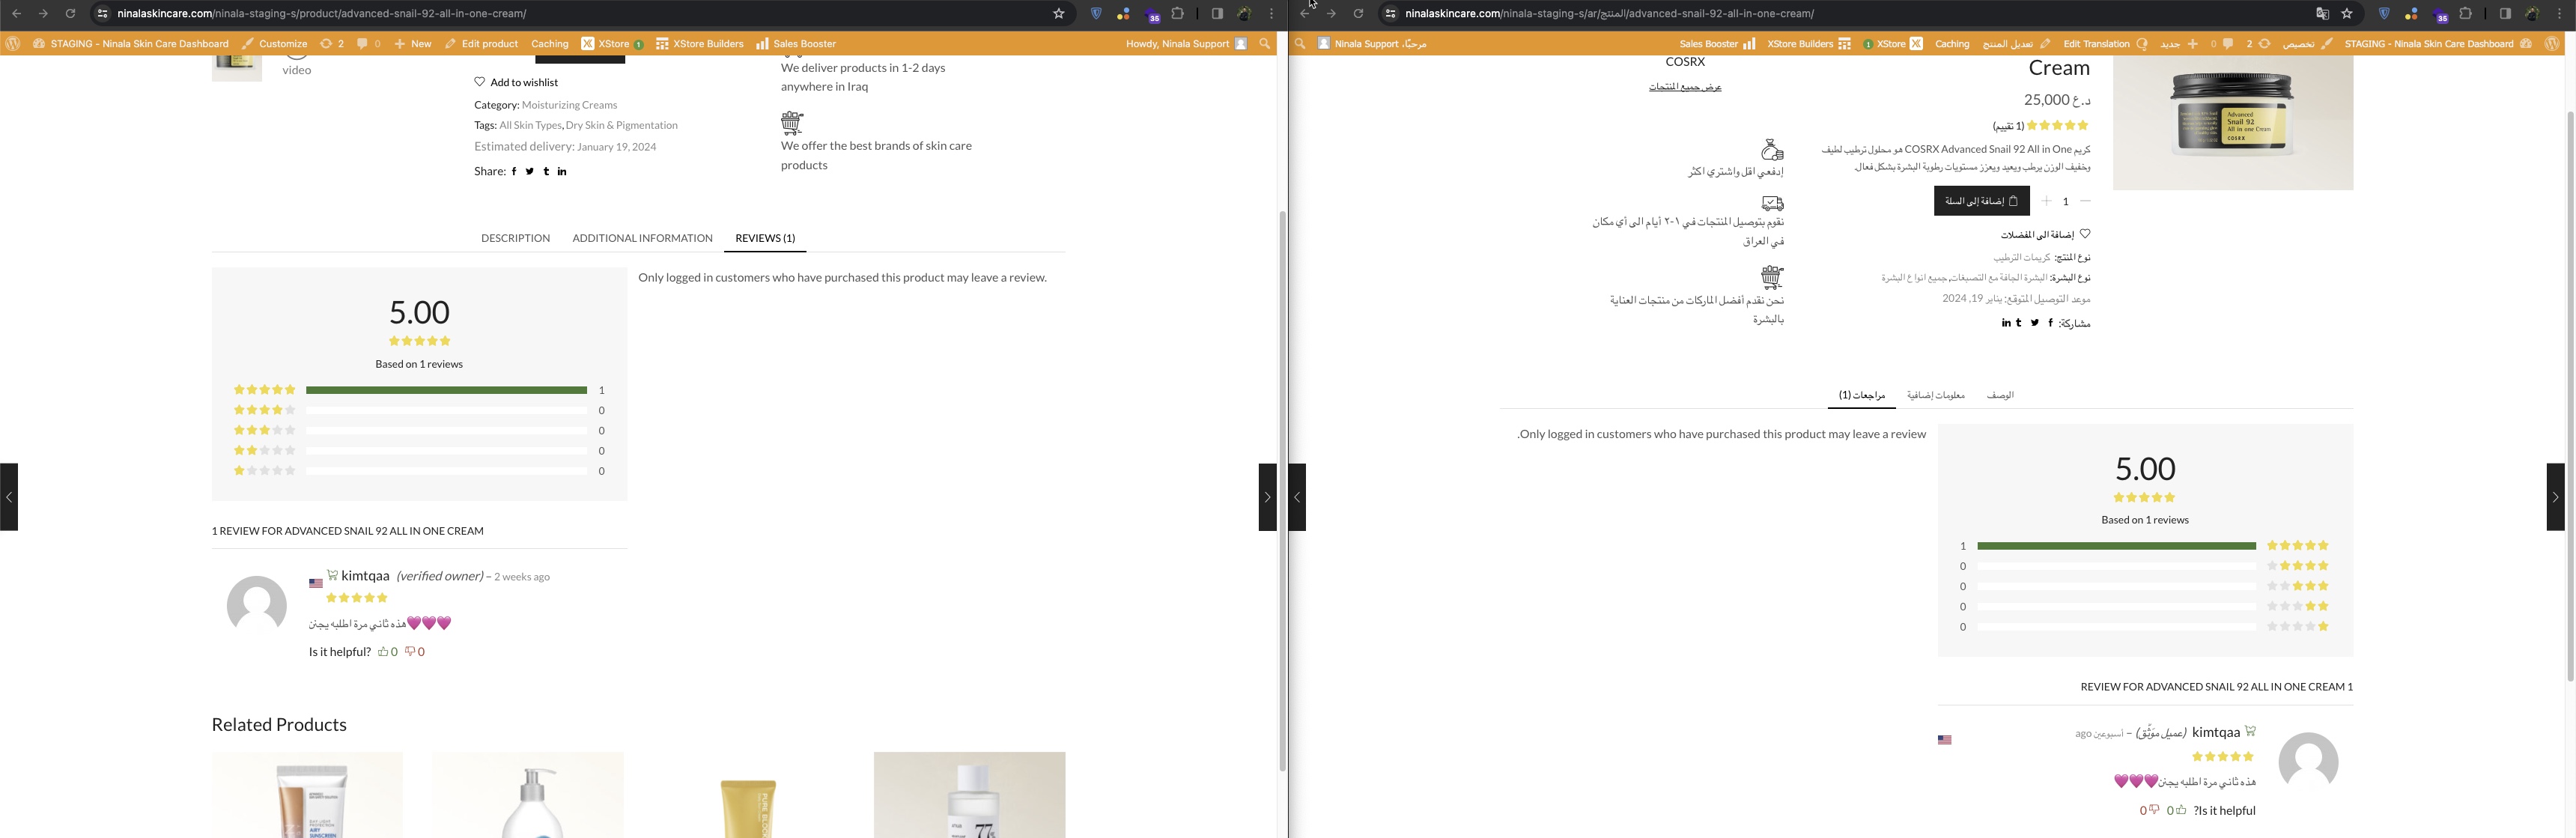The height and width of the screenshot is (838, 2576).
Task: Click the left window's vertical scrollbar
Action: coord(1282,490)
